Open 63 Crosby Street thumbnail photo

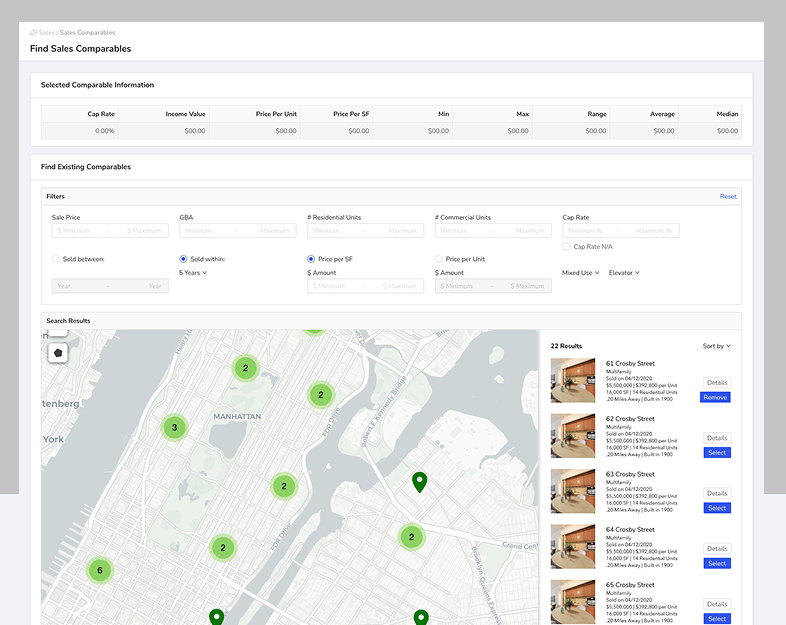point(573,491)
